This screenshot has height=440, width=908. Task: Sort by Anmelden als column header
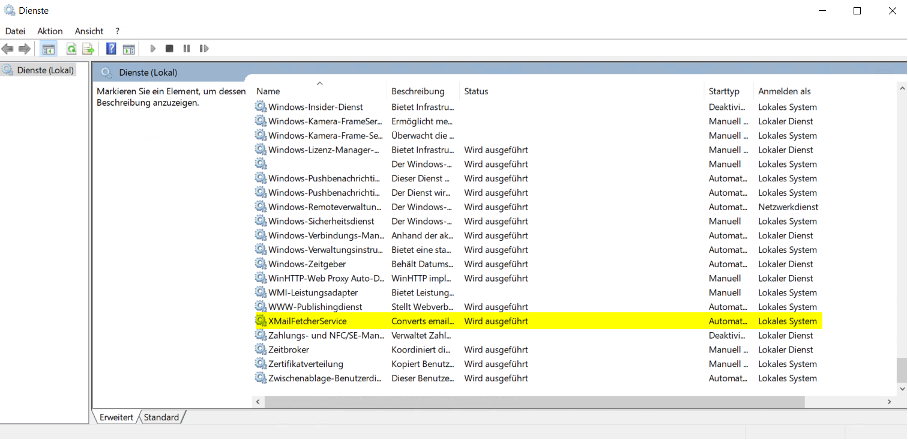click(x=785, y=91)
